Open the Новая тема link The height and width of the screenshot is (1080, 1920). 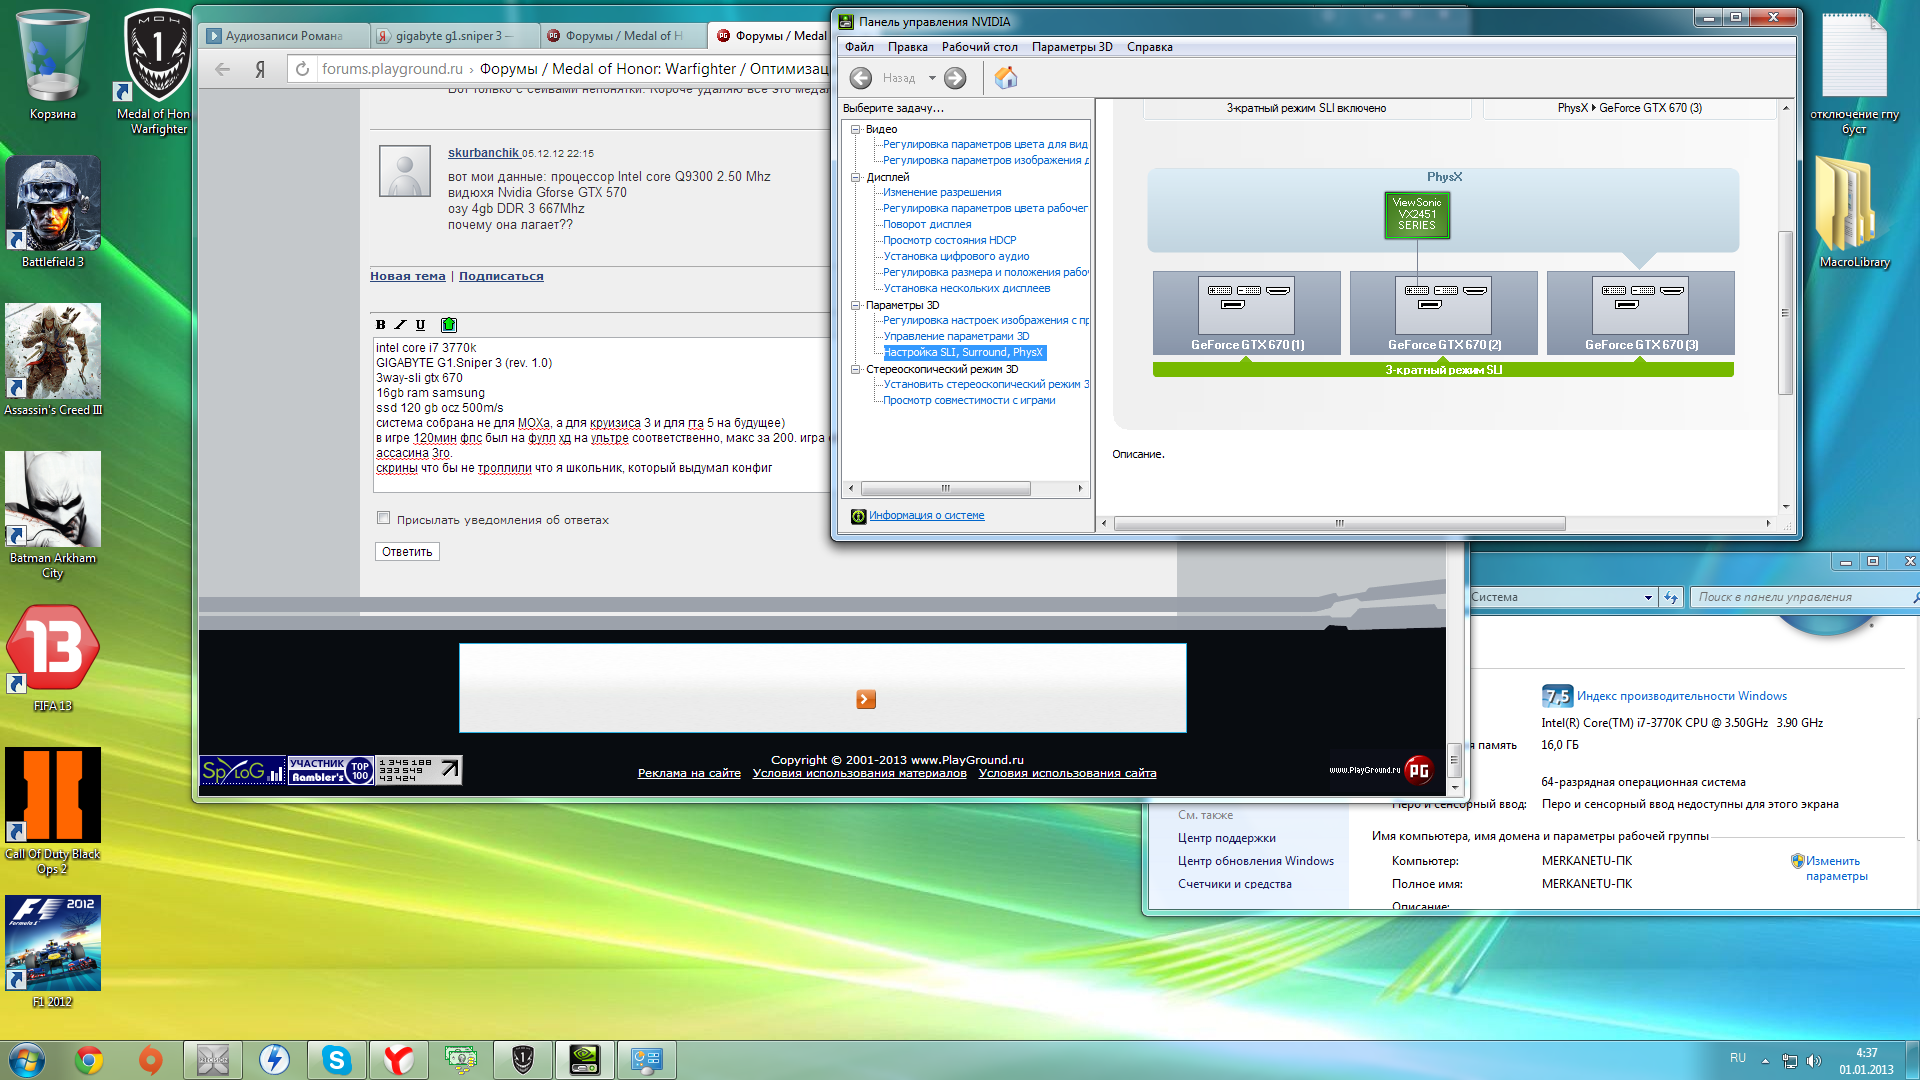coord(408,277)
